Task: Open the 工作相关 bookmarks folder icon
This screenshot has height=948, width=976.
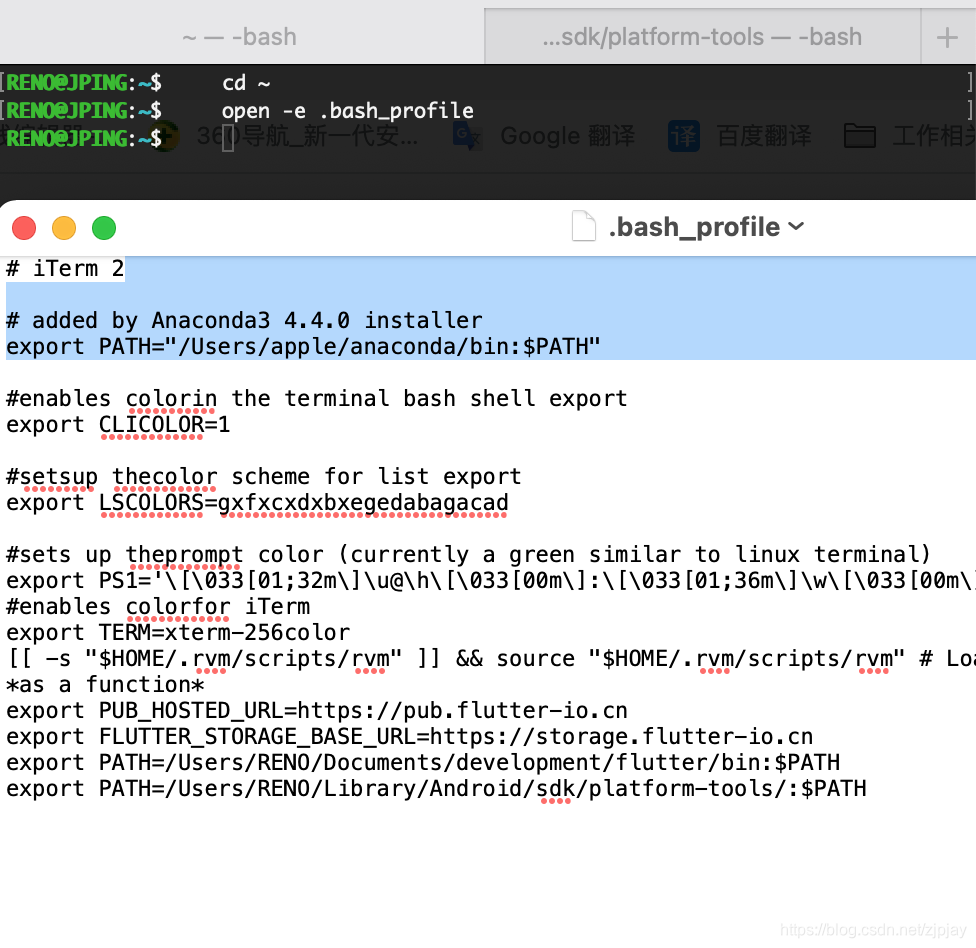Action: point(860,136)
